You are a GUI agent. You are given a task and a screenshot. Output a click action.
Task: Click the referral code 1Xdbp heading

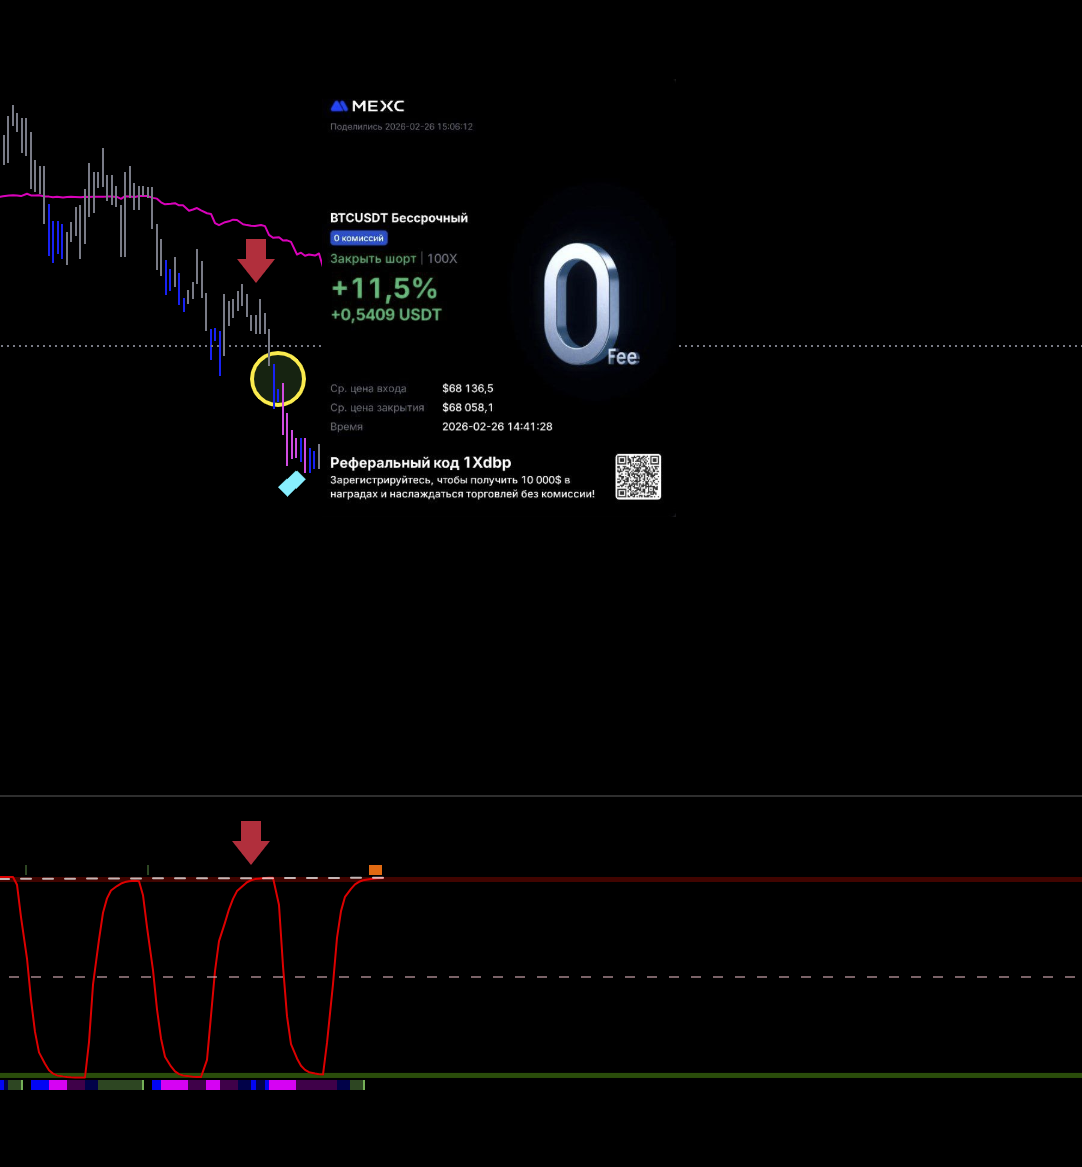[420, 462]
